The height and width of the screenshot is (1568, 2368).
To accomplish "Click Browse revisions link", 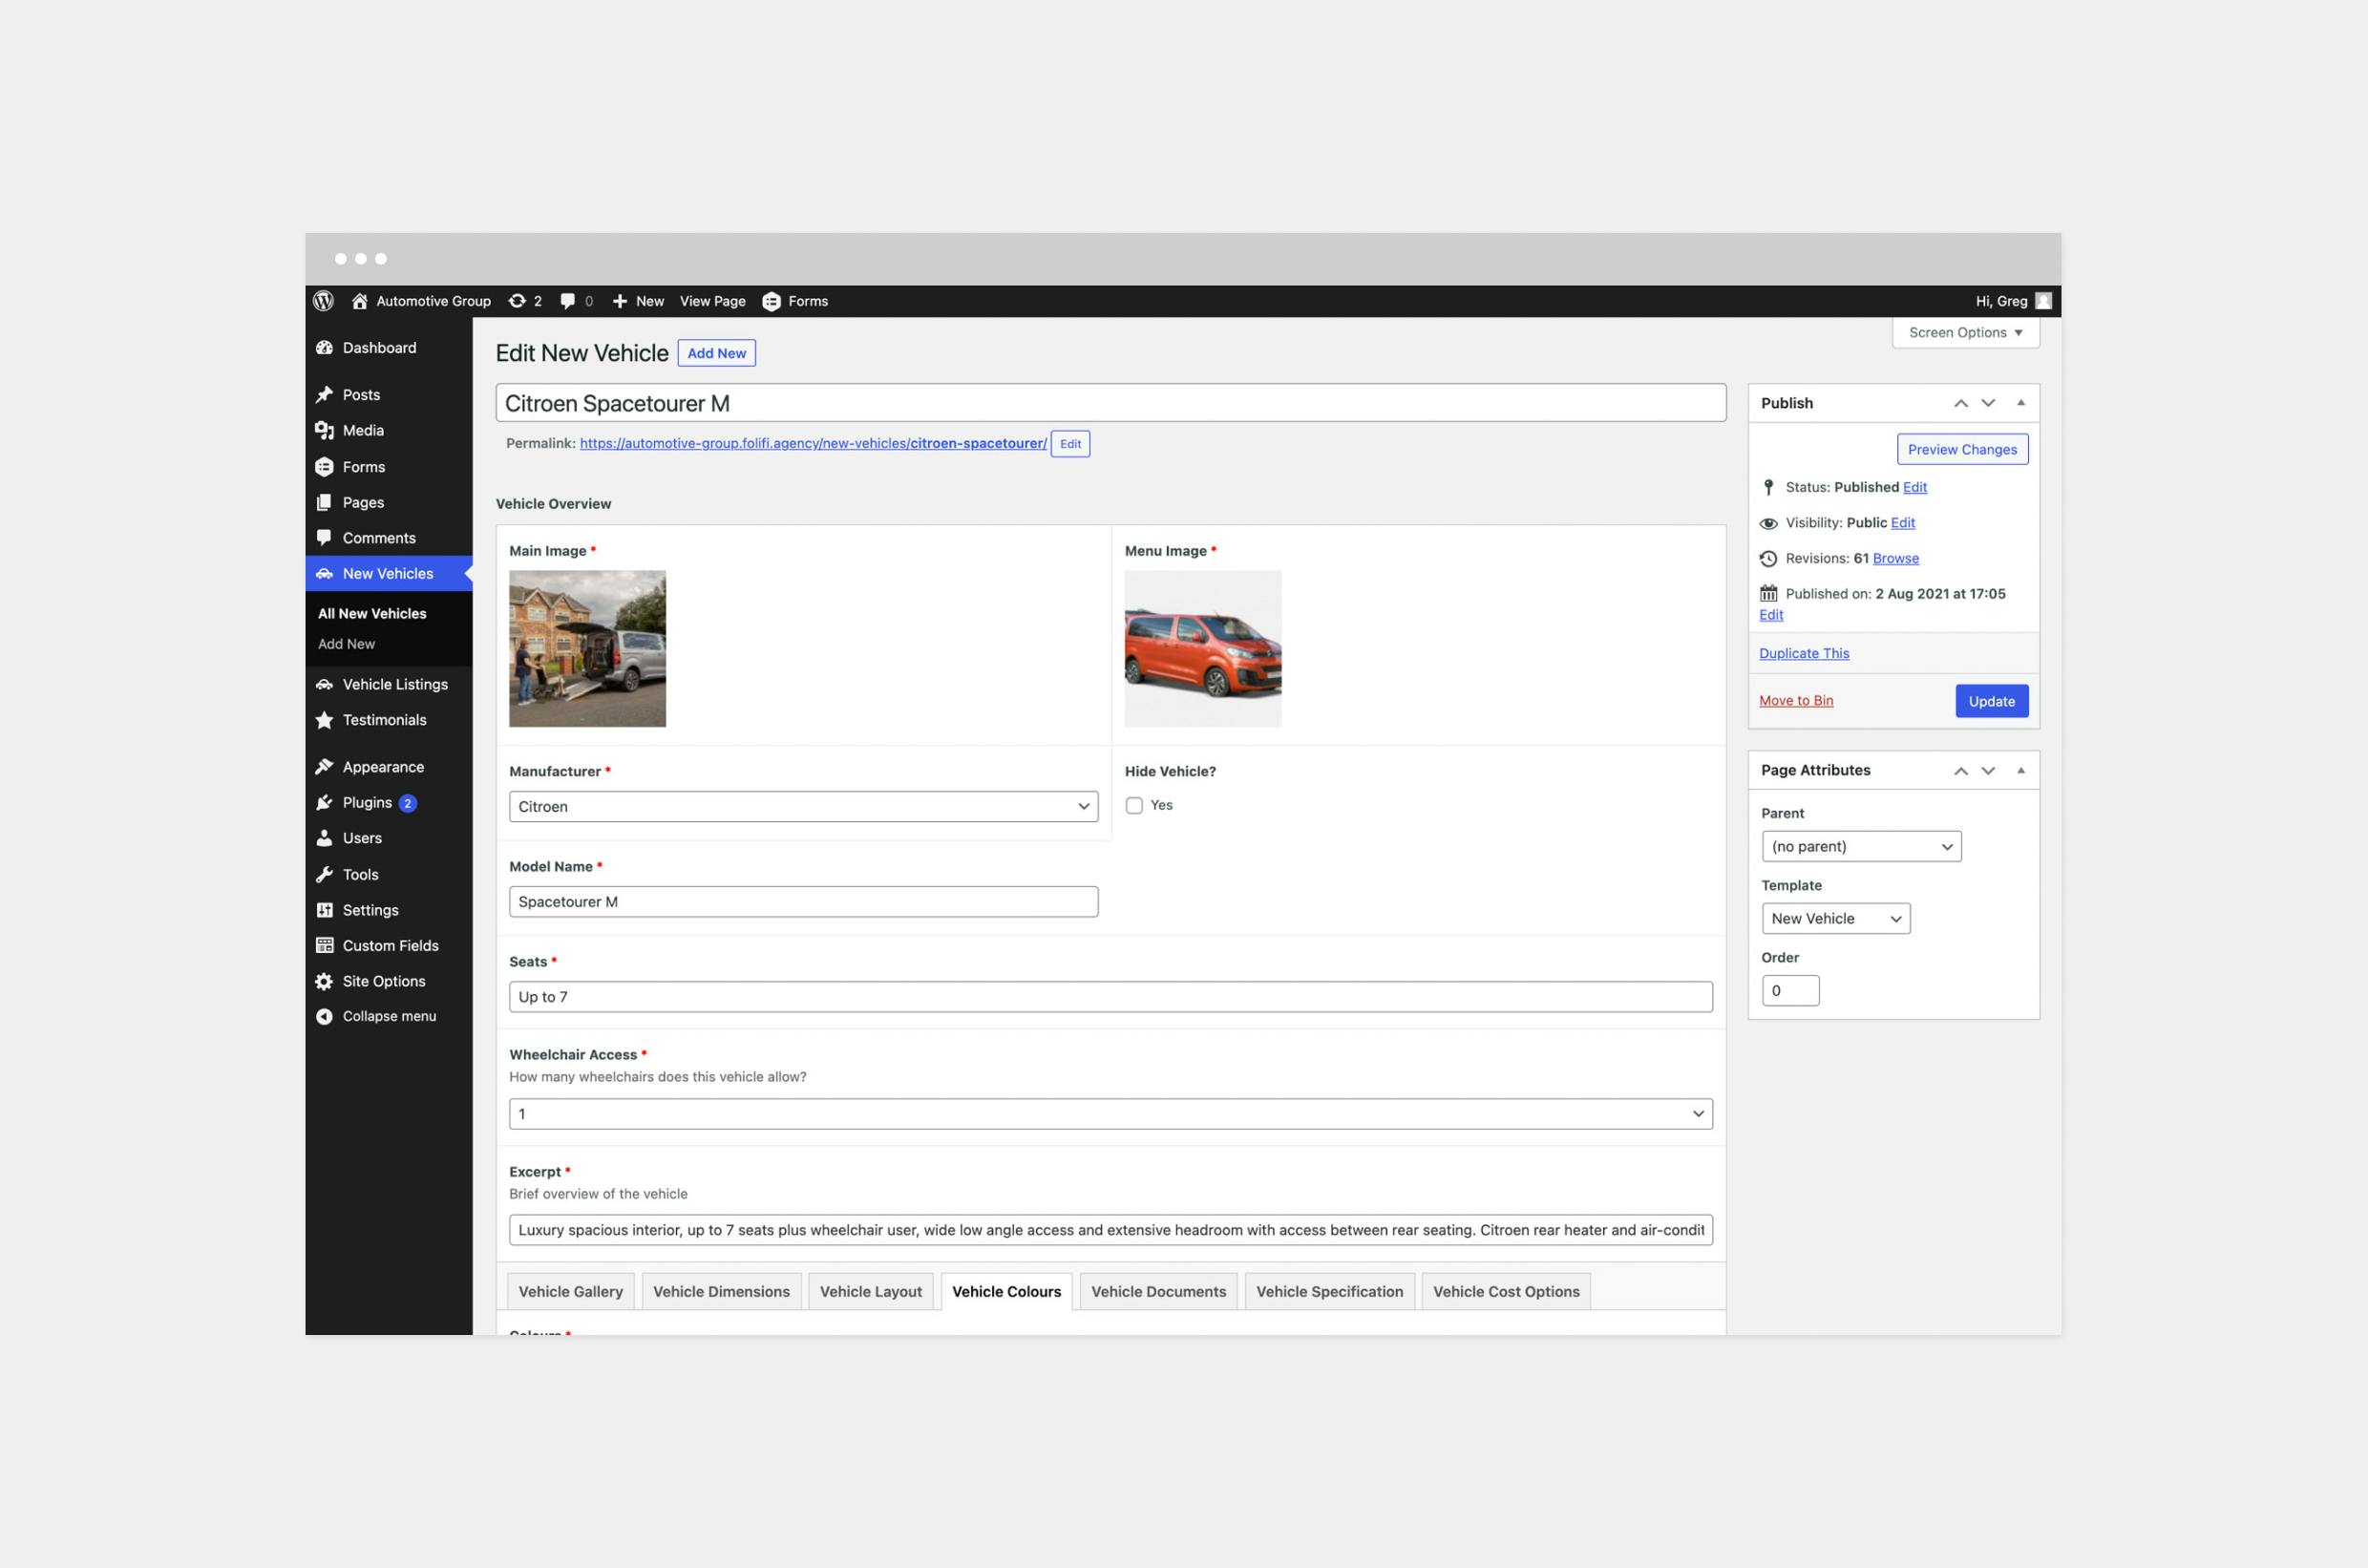I will pos(1895,559).
